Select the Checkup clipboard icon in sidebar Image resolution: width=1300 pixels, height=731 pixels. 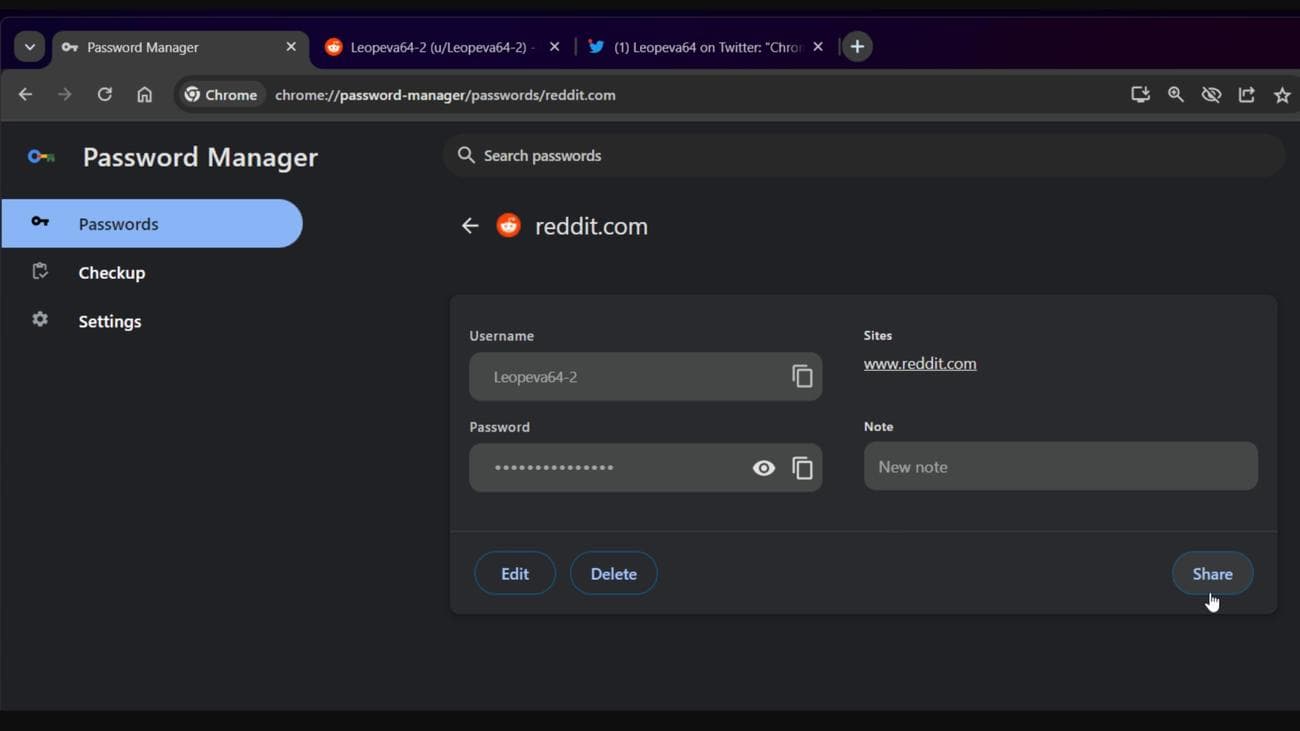pyautogui.click(x=39, y=271)
